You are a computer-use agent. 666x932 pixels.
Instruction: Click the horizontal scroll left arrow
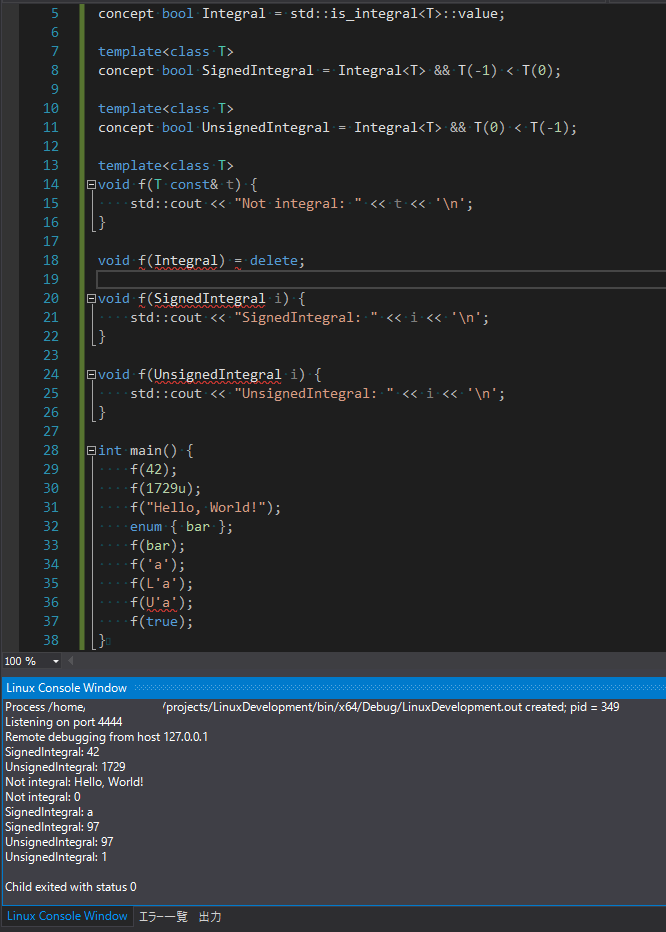(71, 660)
